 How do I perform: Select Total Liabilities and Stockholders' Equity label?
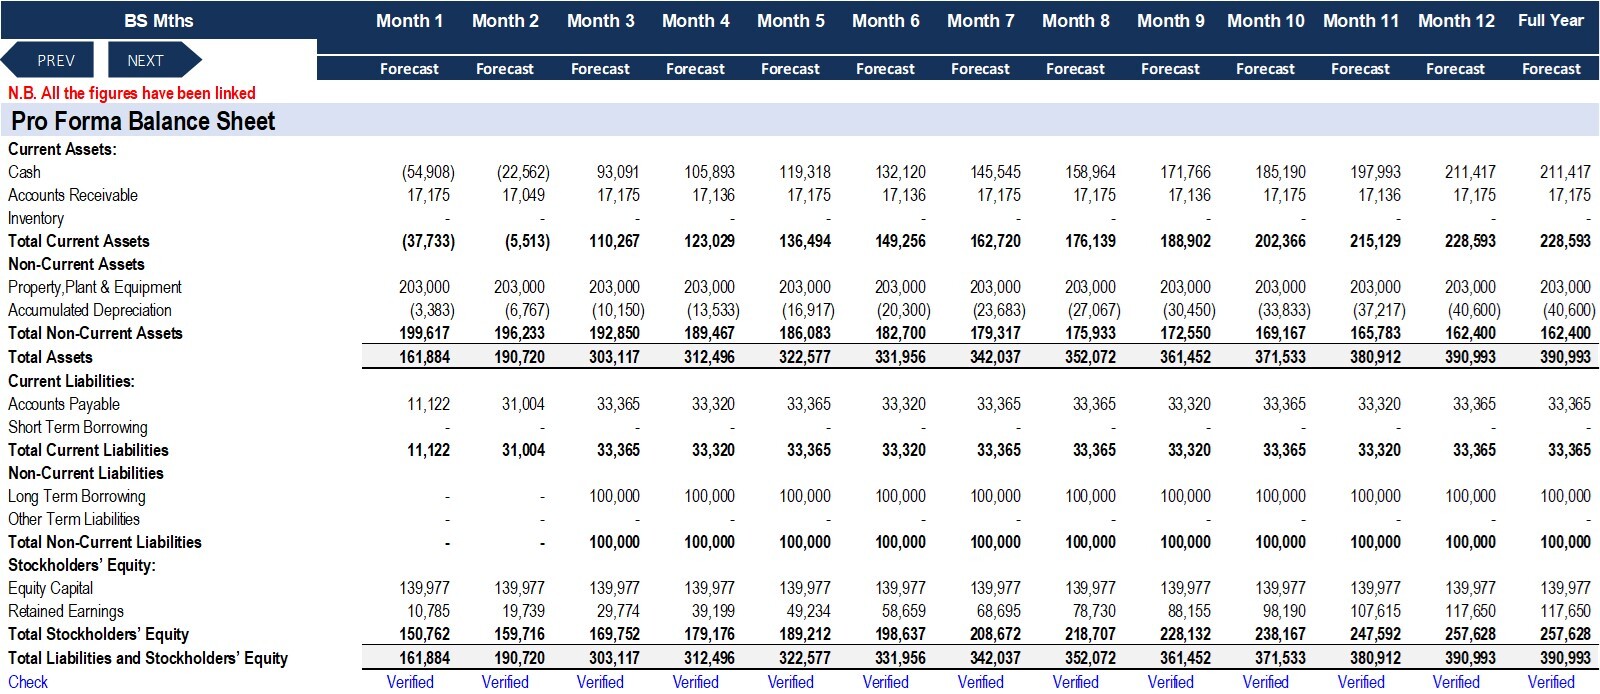(x=147, y=658)
